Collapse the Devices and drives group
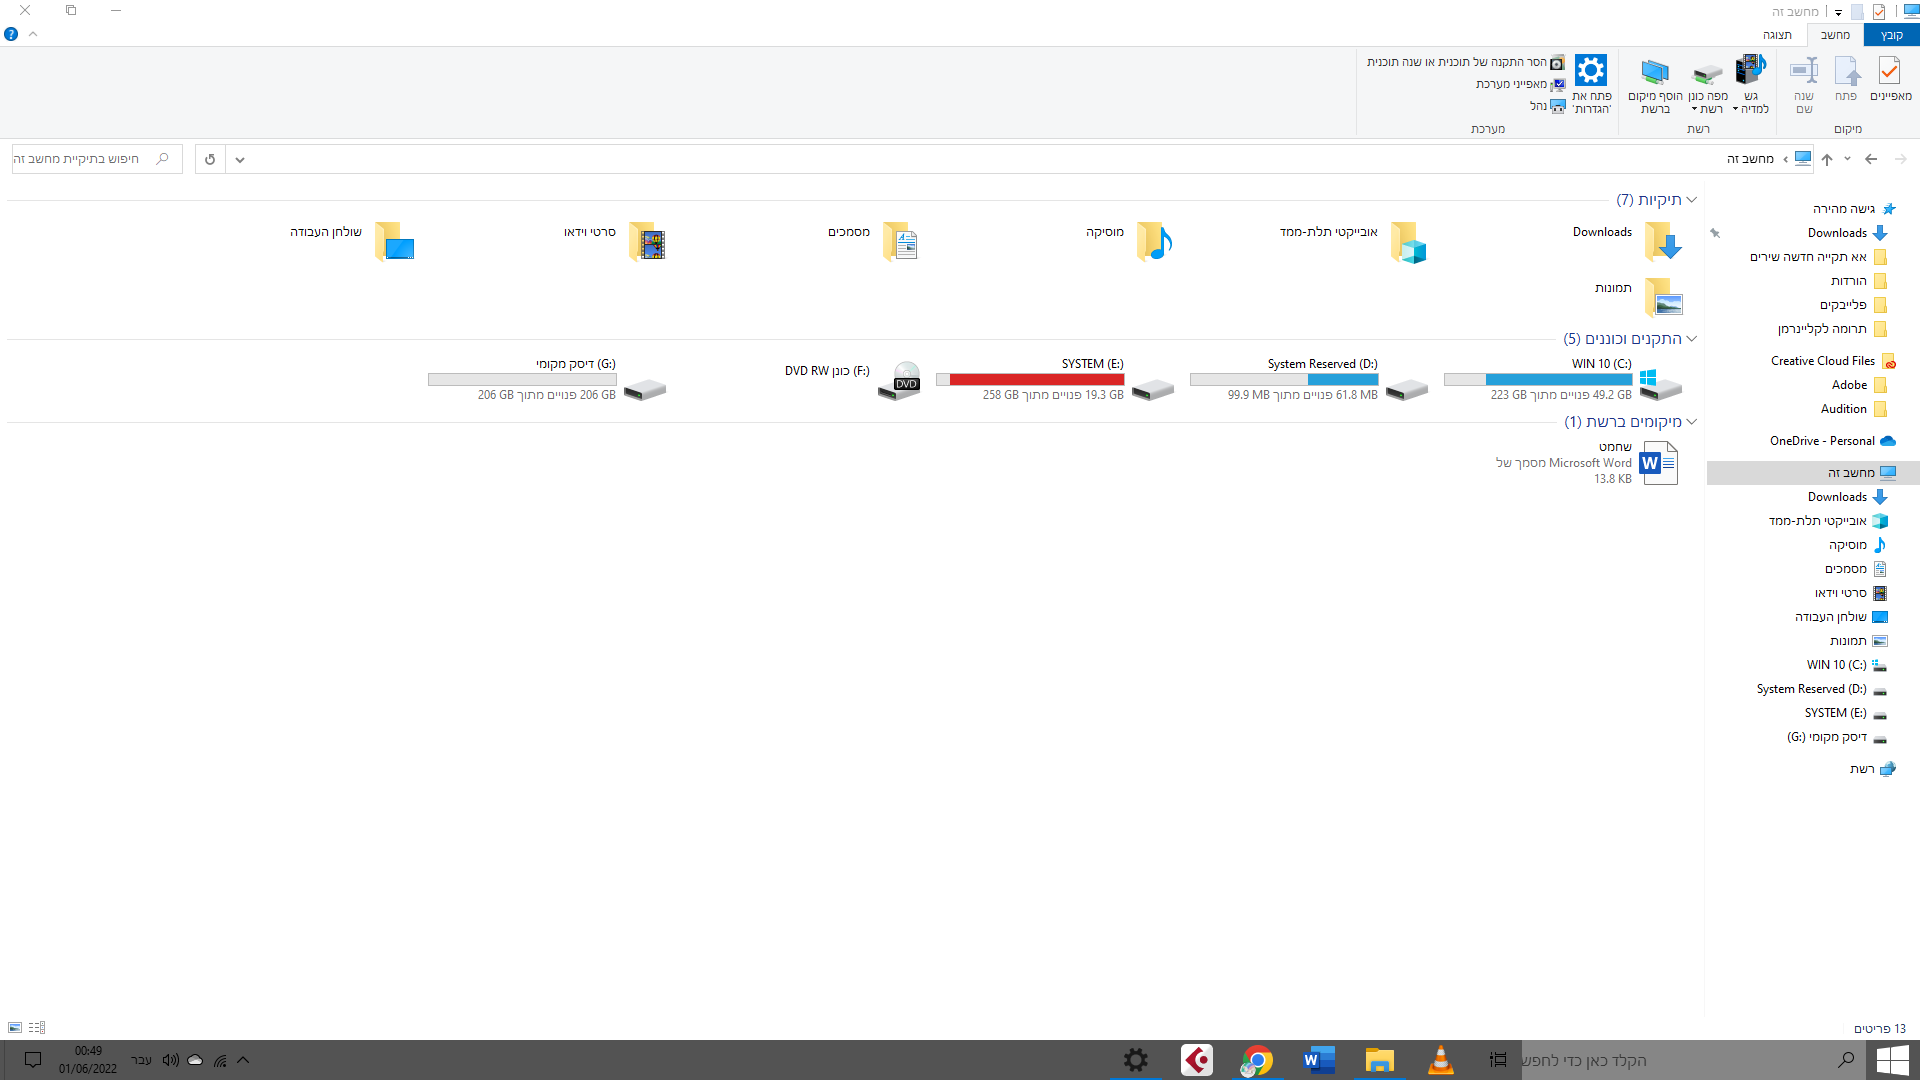1920x1080 pixels. click(1692, 339)
